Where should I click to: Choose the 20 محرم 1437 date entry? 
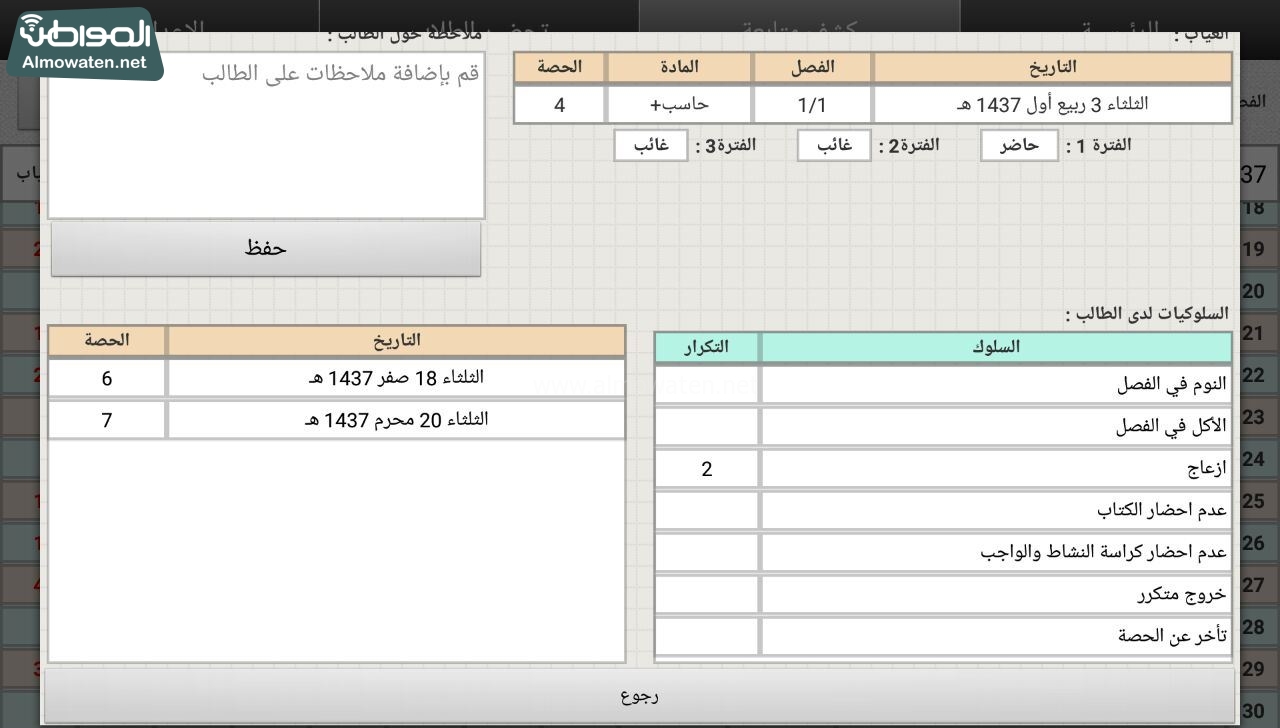(x=396, y=420)
